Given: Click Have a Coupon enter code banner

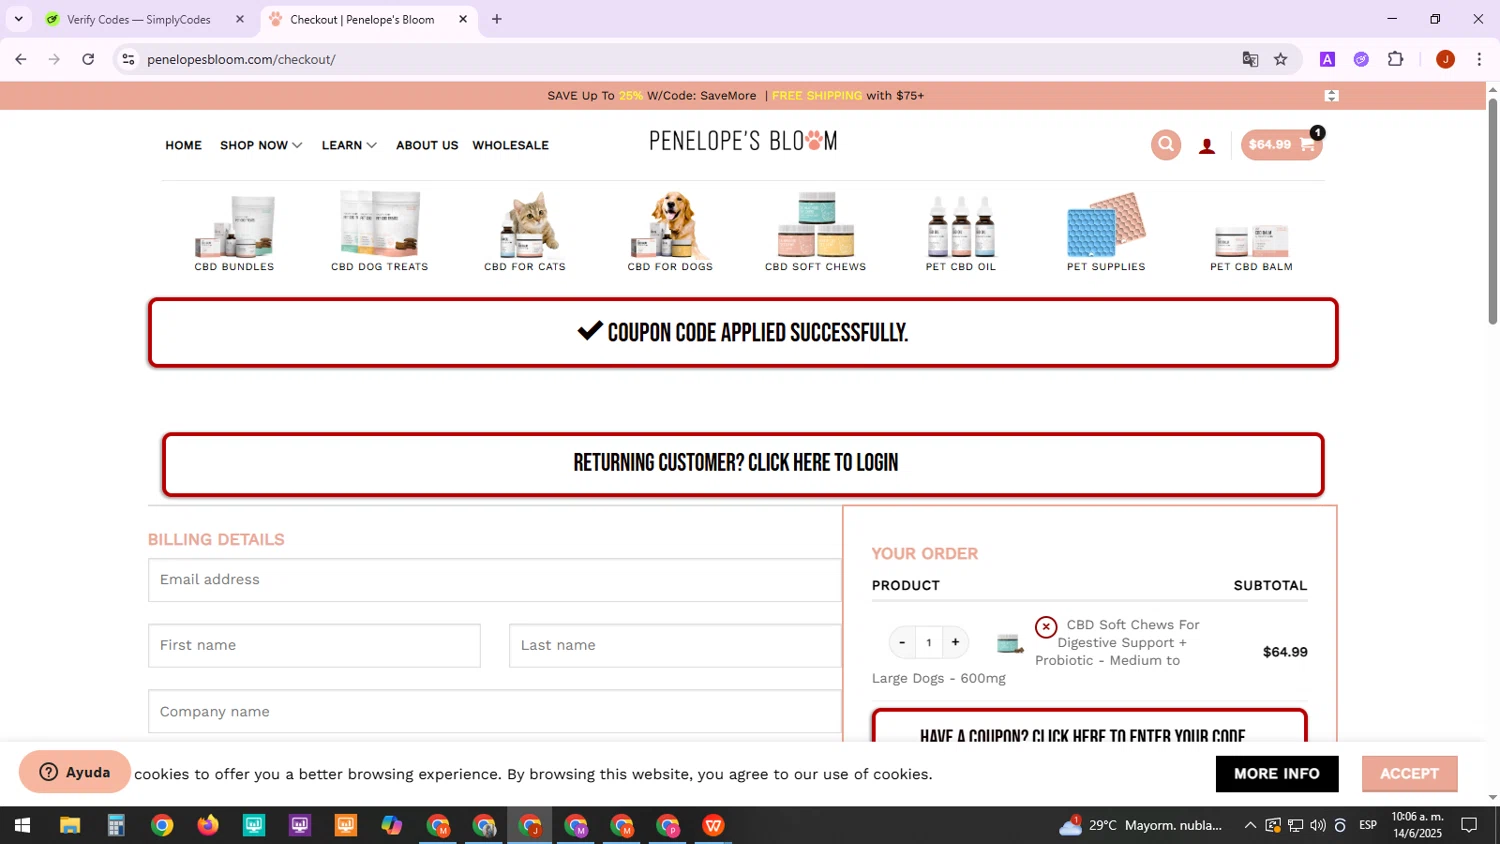Looking at the screenshot, I should click(1089, 727).
